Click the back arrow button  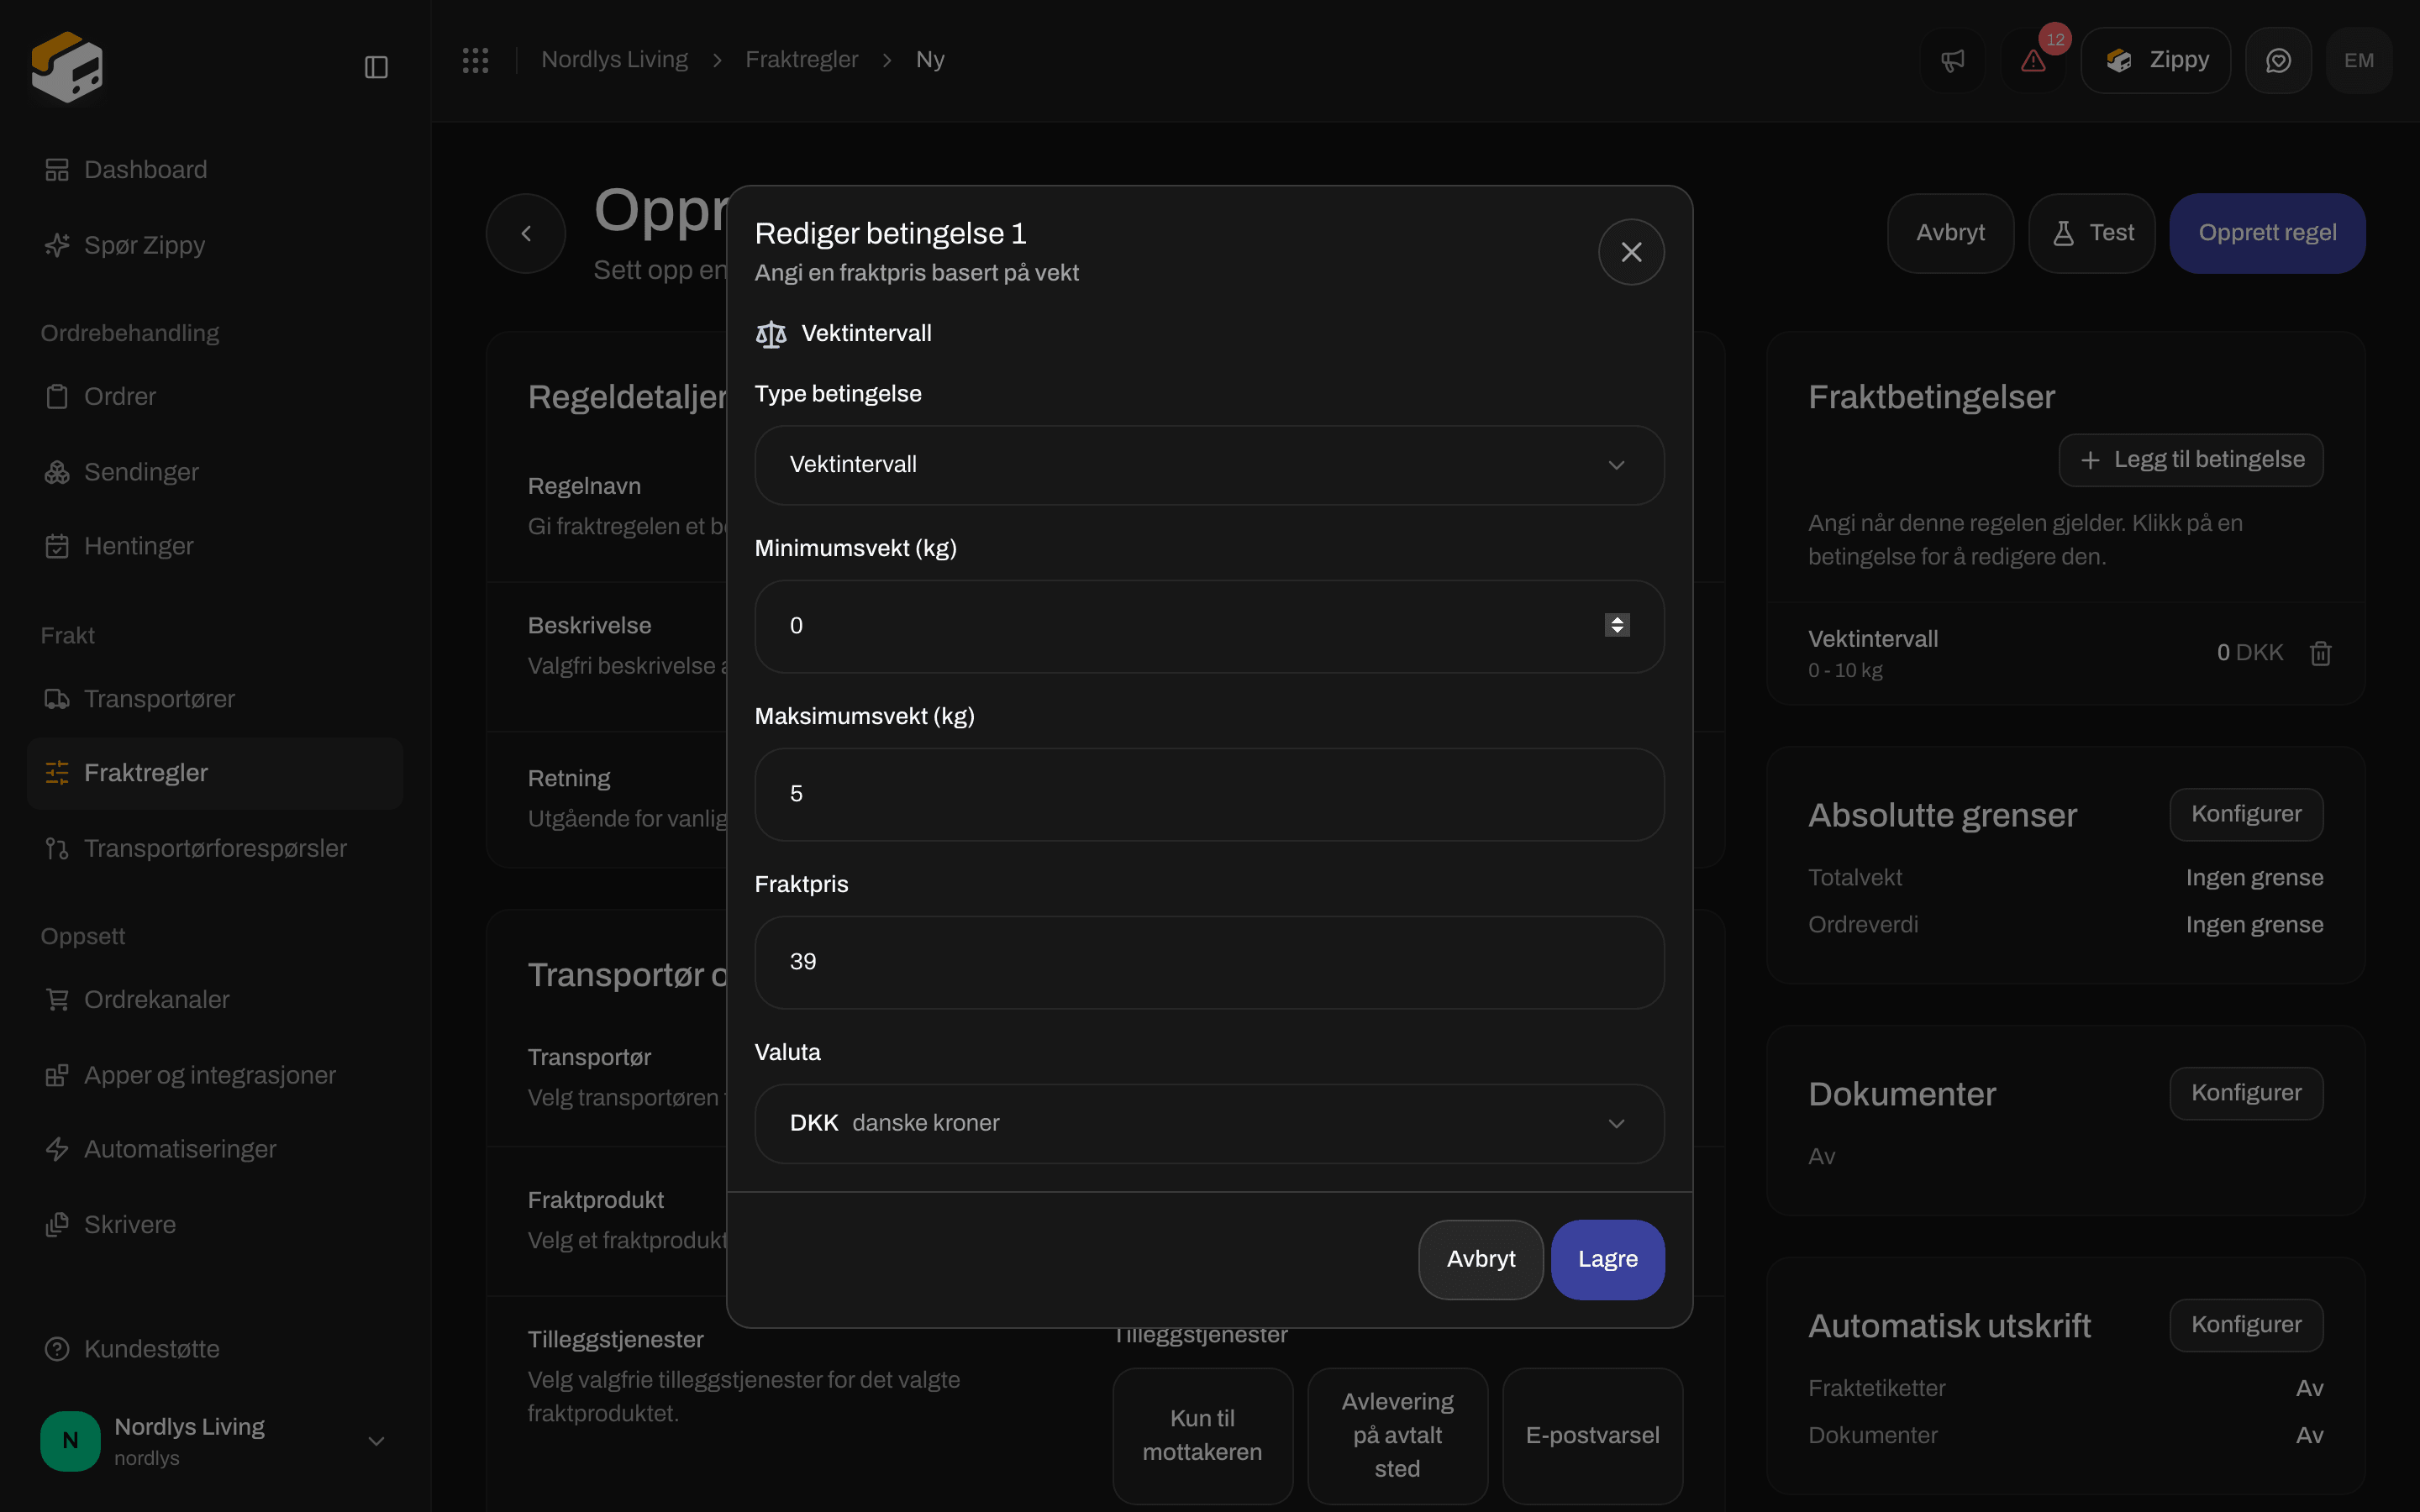point(526,233)
